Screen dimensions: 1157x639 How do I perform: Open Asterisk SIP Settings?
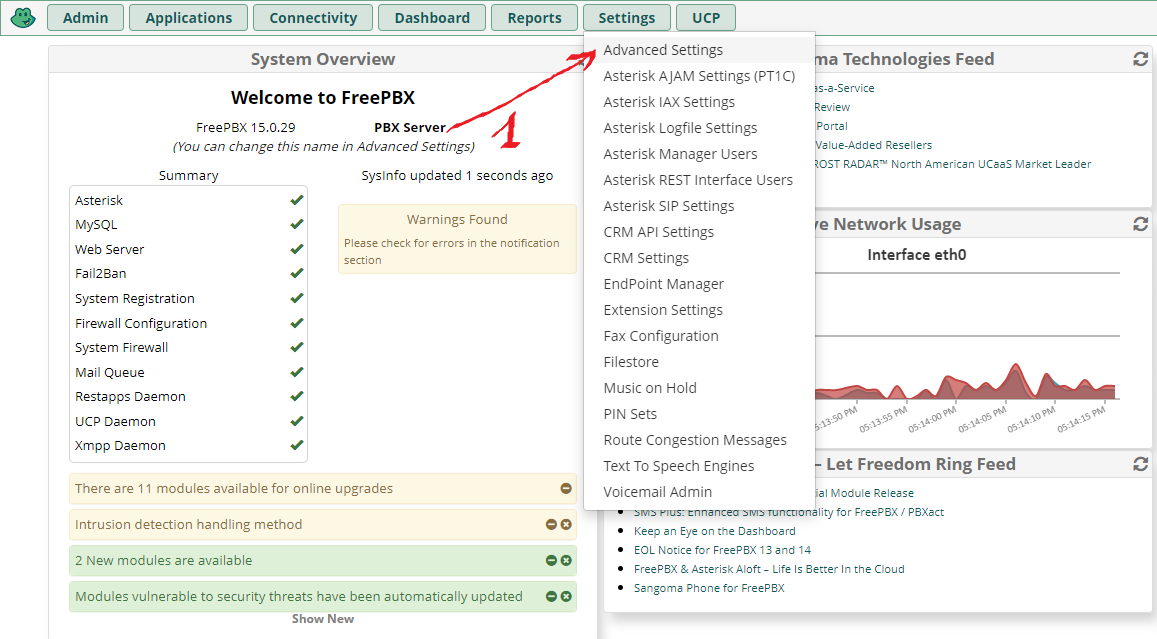(699, 206)
